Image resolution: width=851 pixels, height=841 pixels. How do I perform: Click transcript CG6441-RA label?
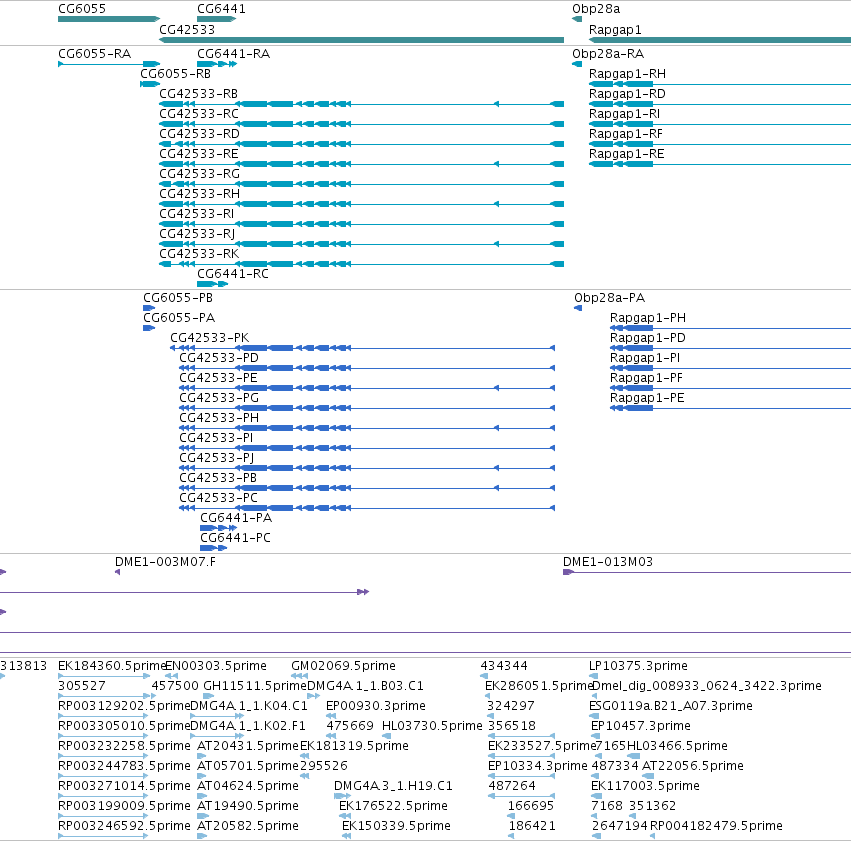point(233,54)
